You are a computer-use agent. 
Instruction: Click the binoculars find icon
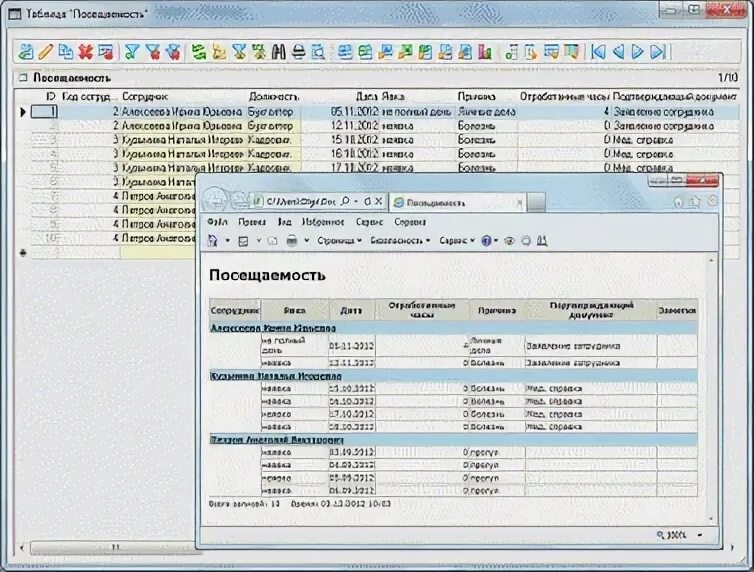tap(279, 51)
